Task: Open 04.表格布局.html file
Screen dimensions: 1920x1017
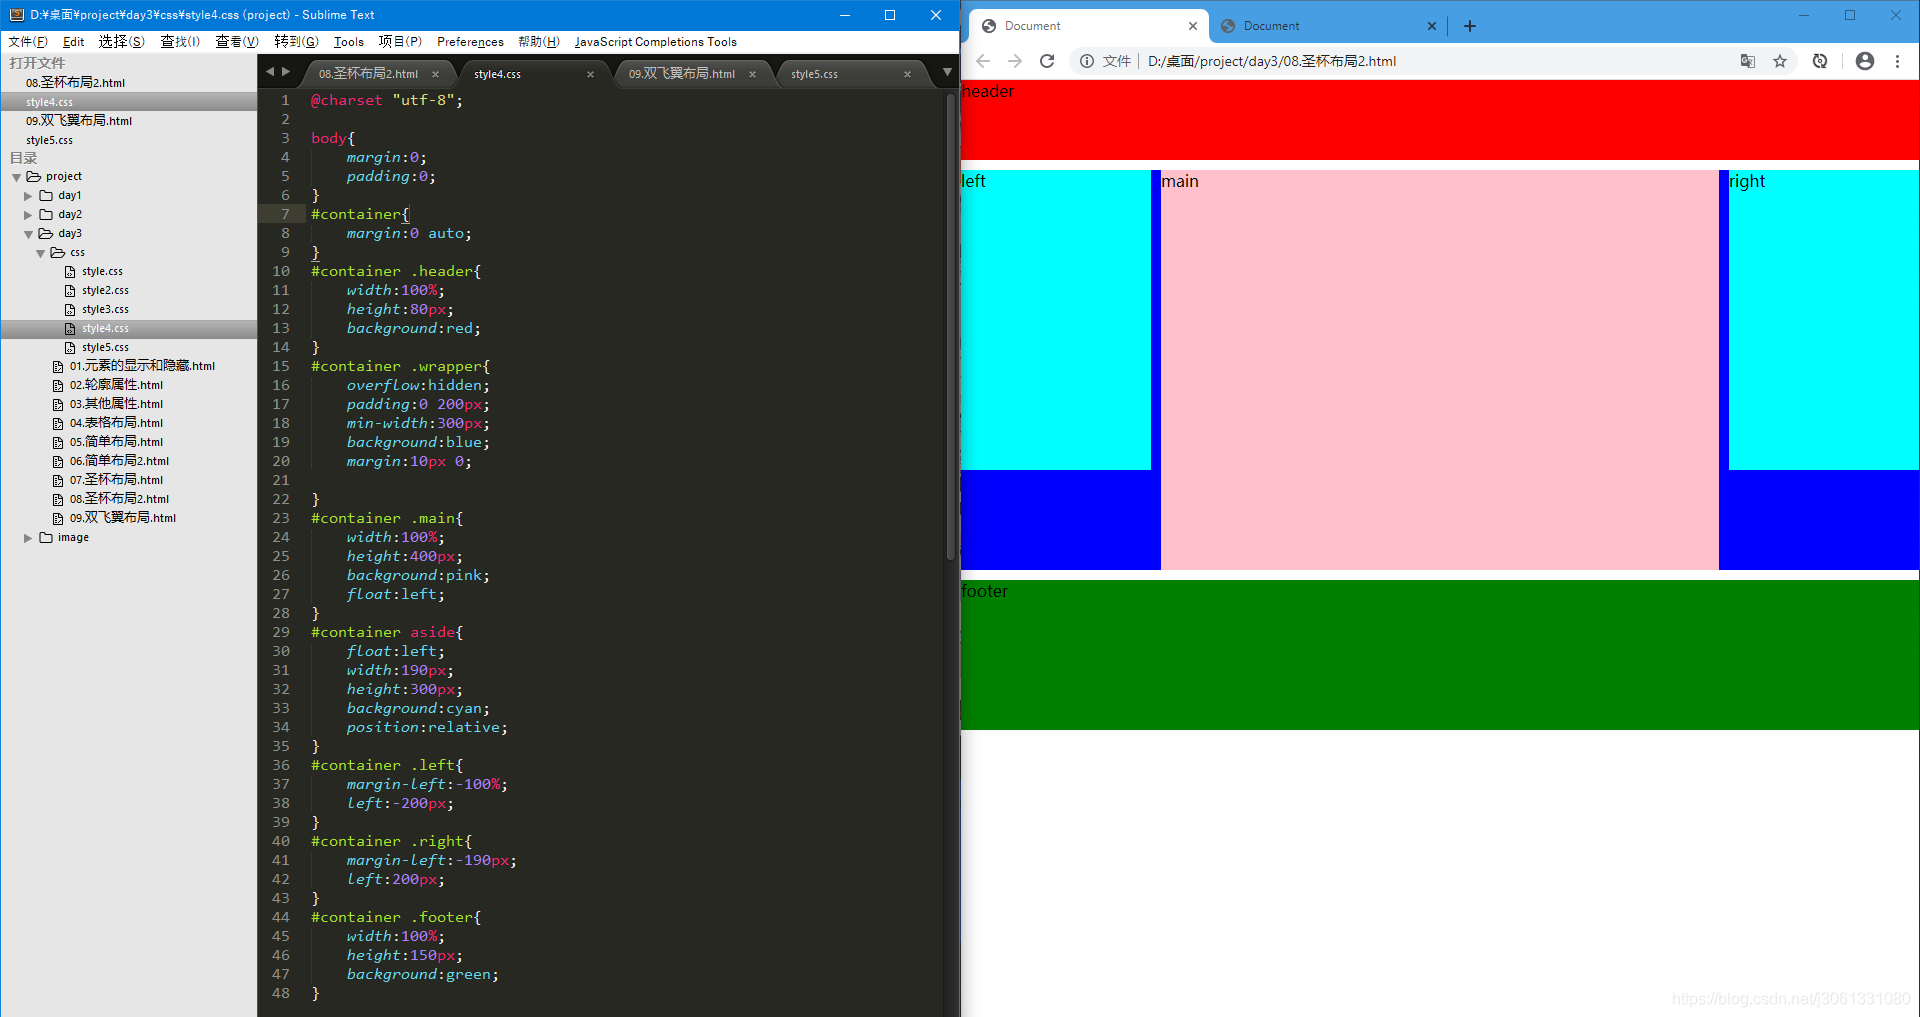Action: click(116, 423)
